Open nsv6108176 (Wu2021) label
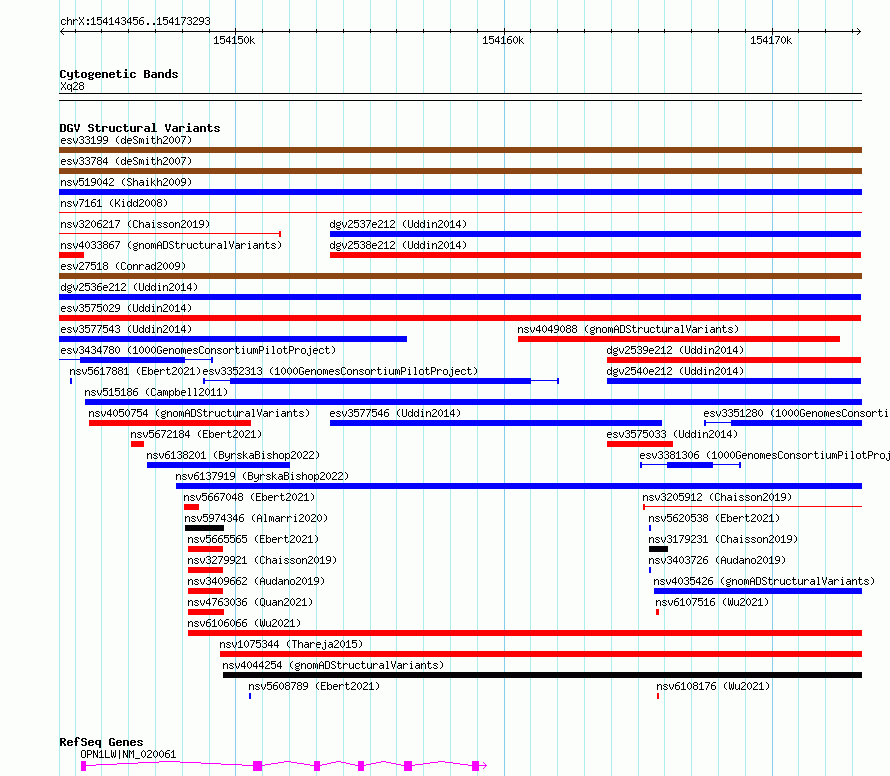 tap(713, 686)
